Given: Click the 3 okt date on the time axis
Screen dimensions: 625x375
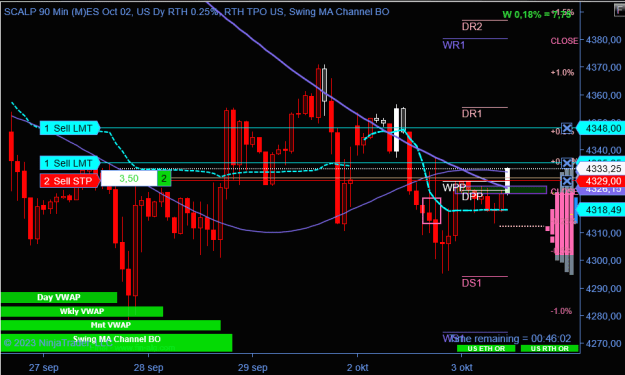Looking at the screenshot, I should click(x=462, y=367).
